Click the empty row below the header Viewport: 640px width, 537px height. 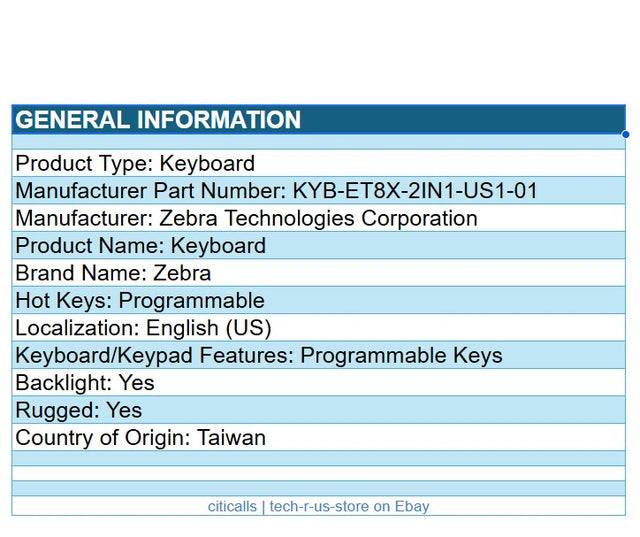[318, 142]
